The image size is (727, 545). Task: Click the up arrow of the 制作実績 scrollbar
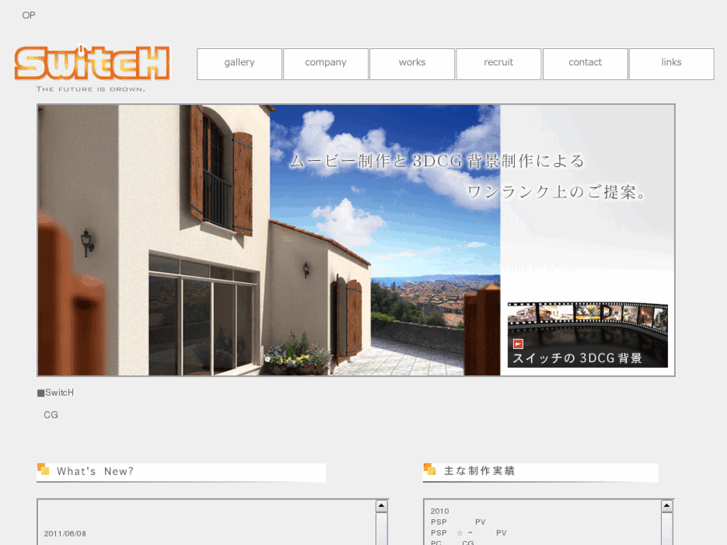(x=666, y=506)
